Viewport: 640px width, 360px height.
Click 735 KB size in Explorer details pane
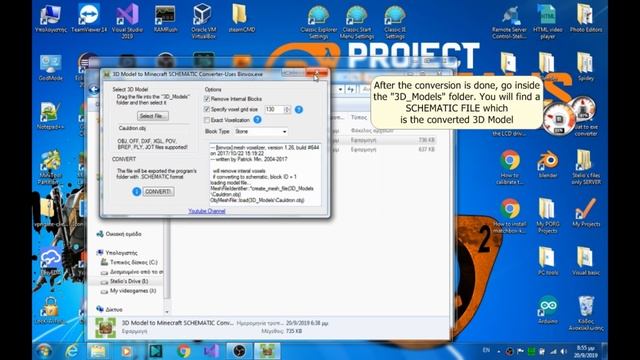pos(294,331)
